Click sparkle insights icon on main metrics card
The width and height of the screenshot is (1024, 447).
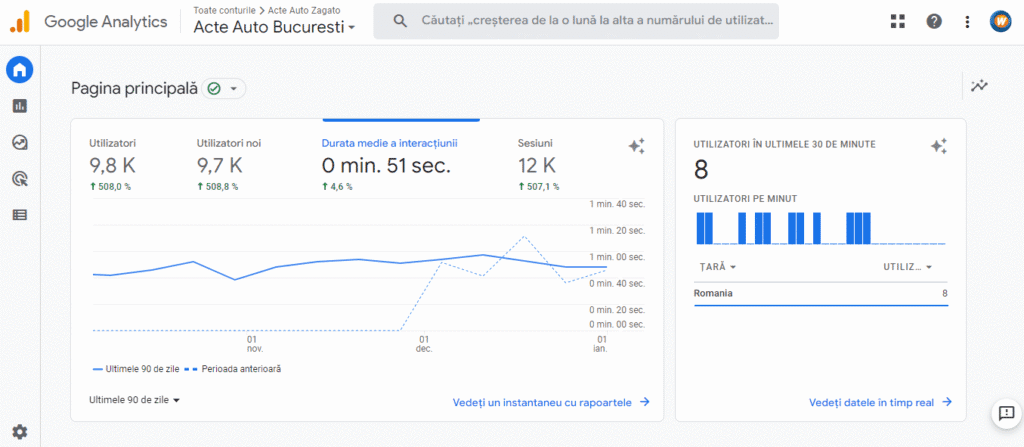tap(637, 146)
